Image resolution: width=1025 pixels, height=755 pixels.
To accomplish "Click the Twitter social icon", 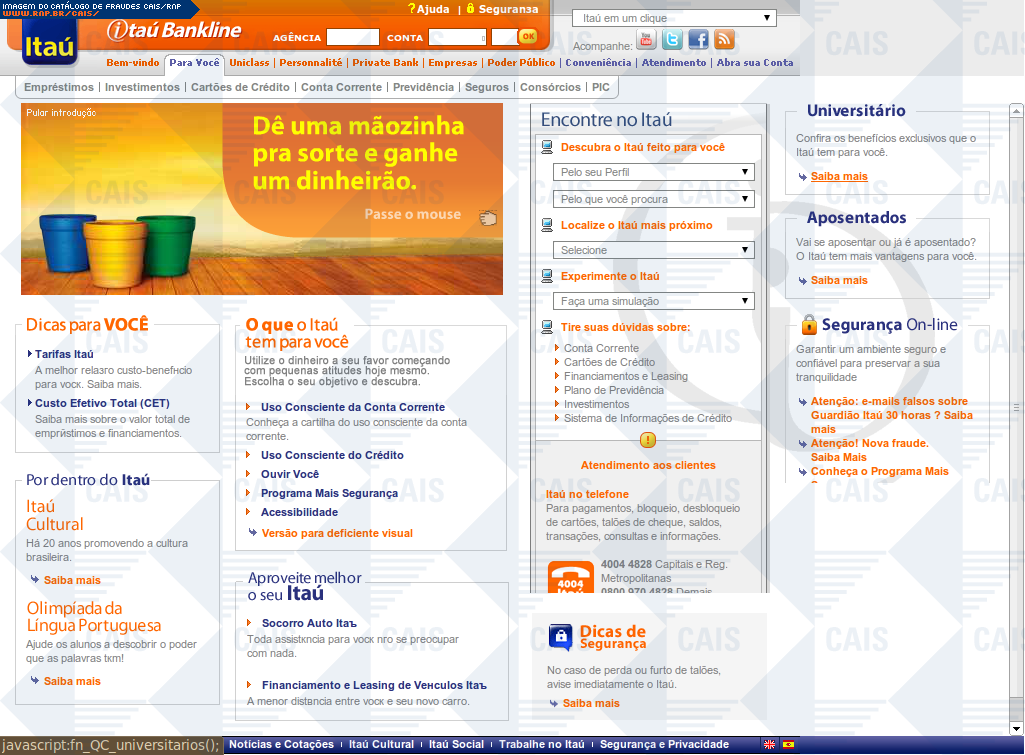I will (x=672, y=40).
